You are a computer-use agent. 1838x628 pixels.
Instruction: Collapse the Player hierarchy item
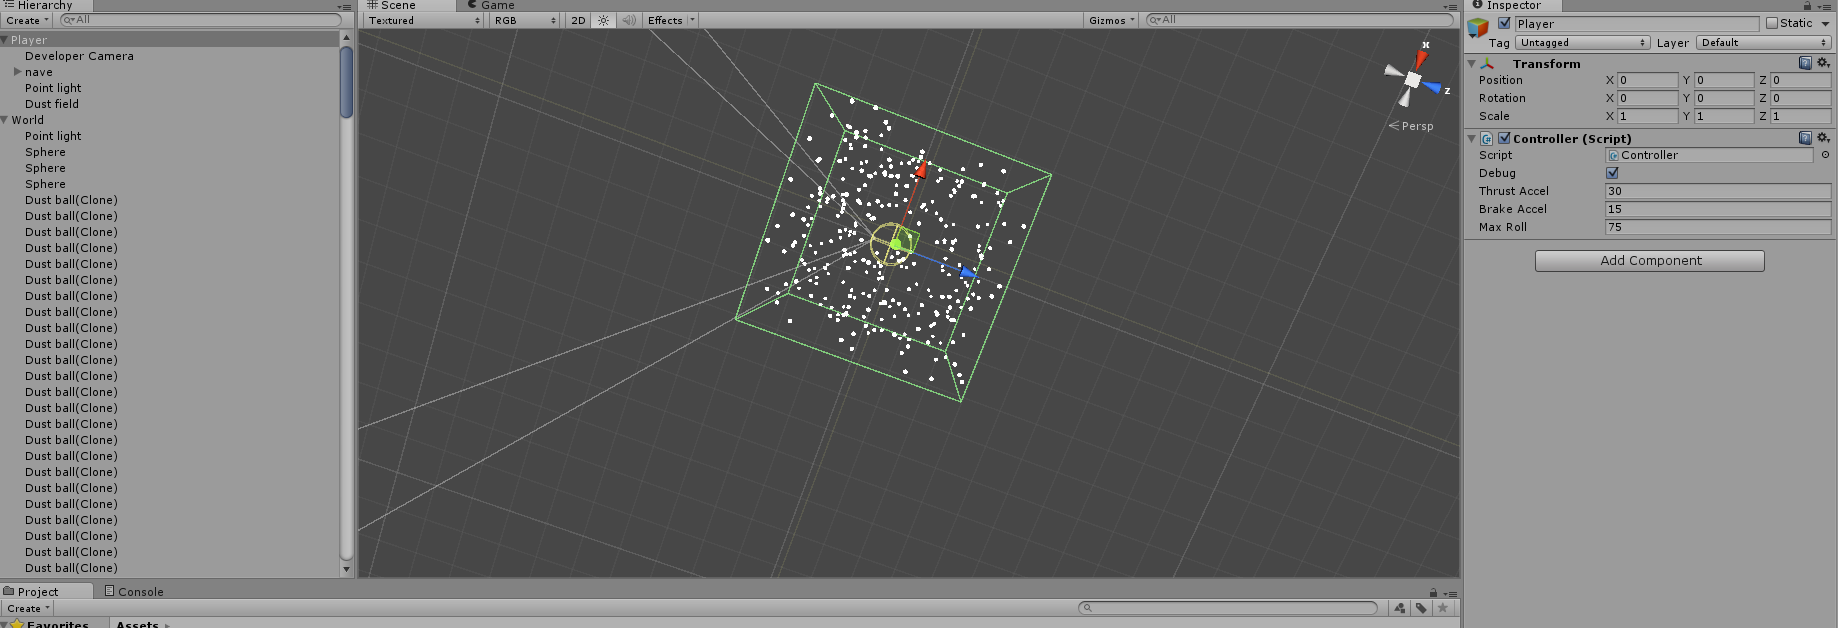coord(5,40)
